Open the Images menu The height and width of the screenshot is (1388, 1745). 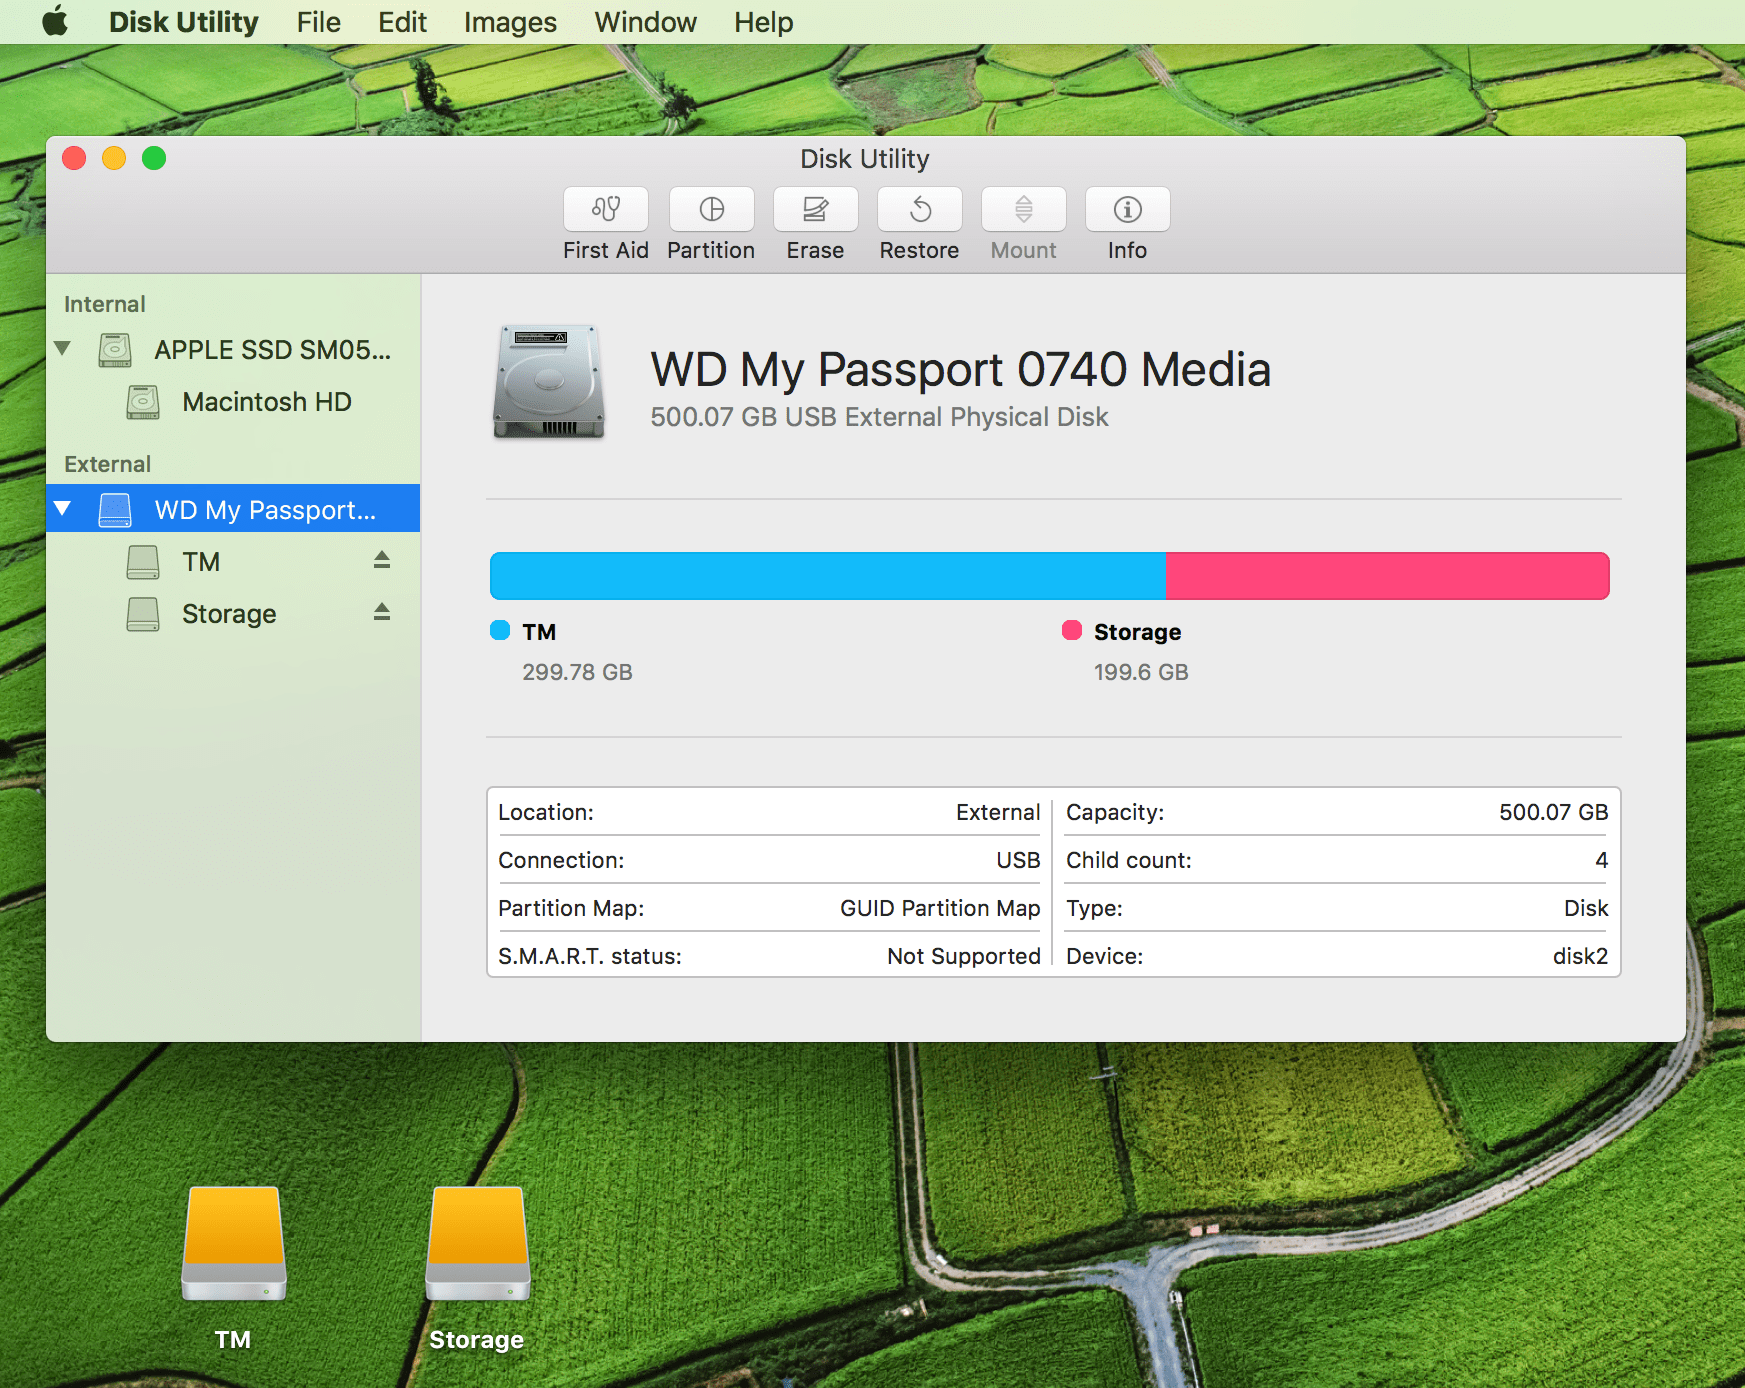click(510, 22)
